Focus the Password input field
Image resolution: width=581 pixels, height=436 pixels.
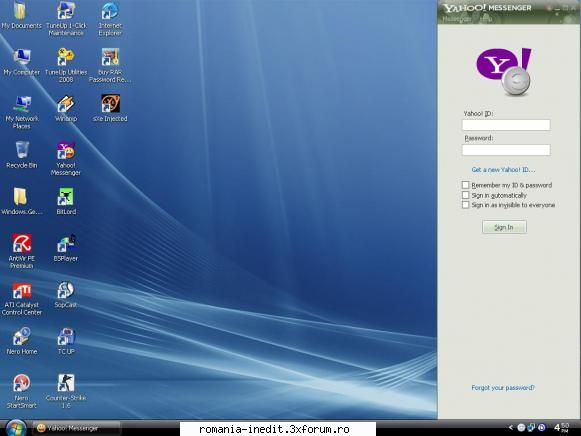pos(506,150)
